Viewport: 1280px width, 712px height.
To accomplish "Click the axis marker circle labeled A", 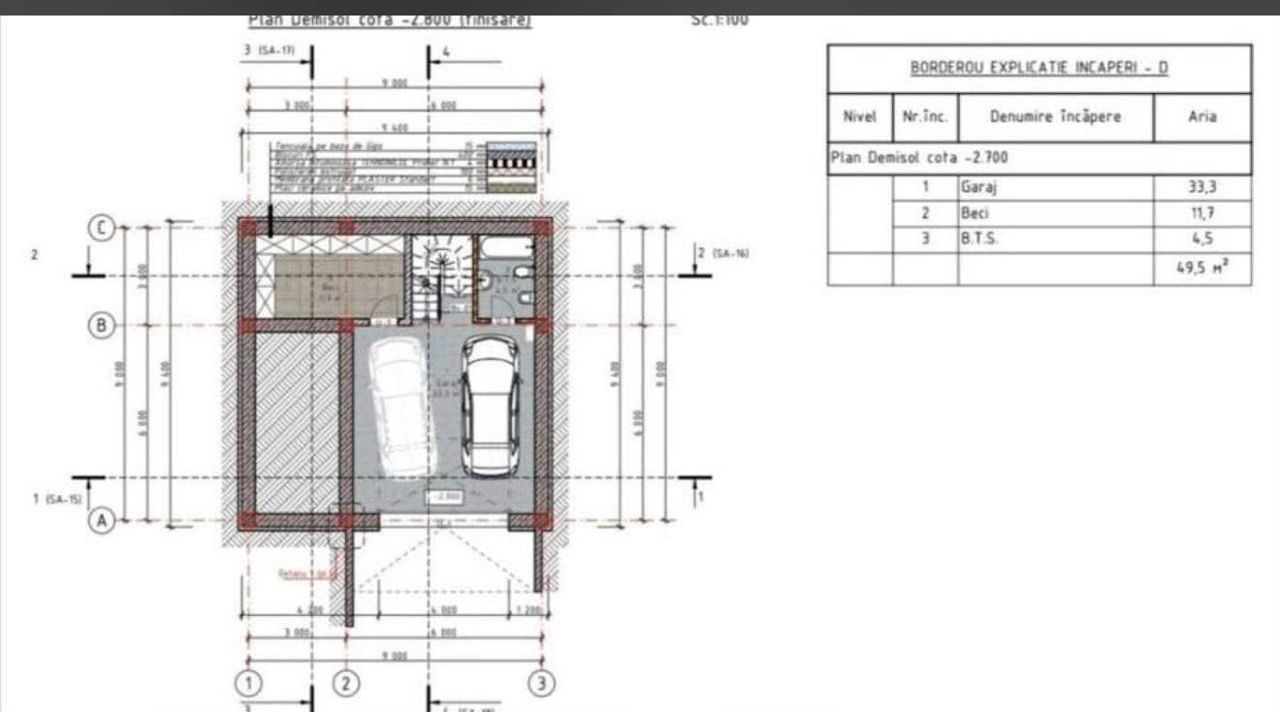I will (101, 520).
